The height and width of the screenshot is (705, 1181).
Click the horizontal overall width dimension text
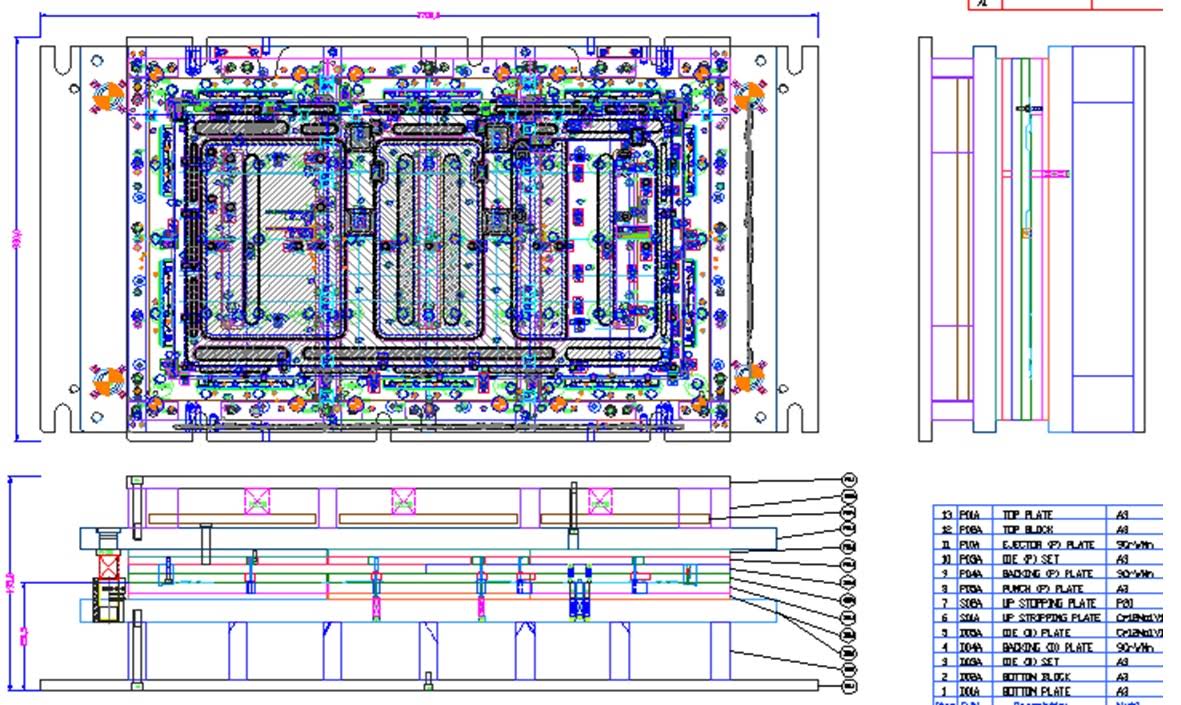pos(428,16)
